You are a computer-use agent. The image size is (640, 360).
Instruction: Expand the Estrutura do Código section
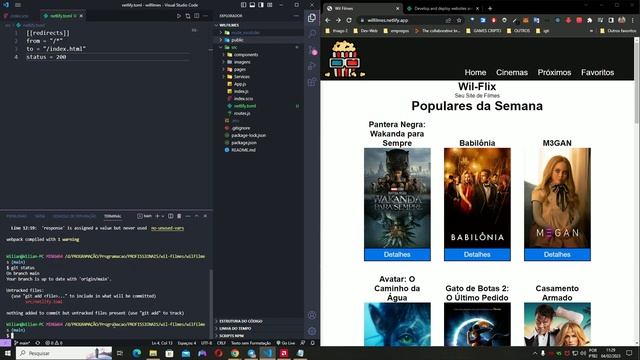coord(260,321)
